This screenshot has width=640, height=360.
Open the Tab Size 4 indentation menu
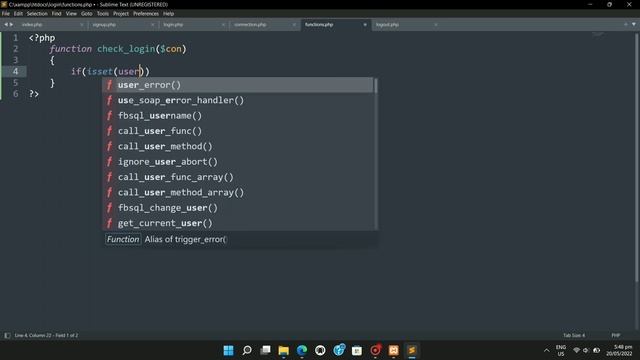pos(574,336)
